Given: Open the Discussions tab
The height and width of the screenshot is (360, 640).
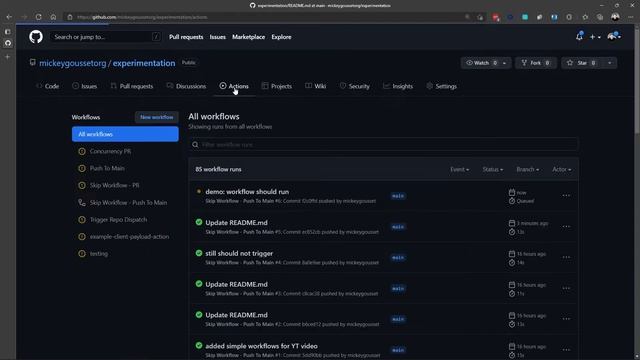Looking at the screenshot, I should 186,86.
